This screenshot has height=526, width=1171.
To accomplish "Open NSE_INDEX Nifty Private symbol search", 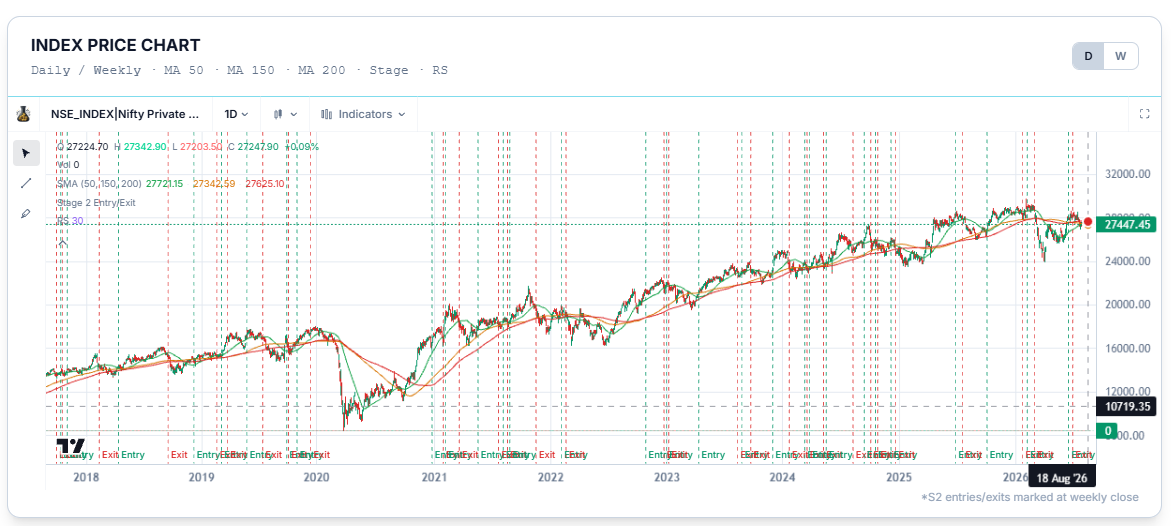I will [125, 114].
